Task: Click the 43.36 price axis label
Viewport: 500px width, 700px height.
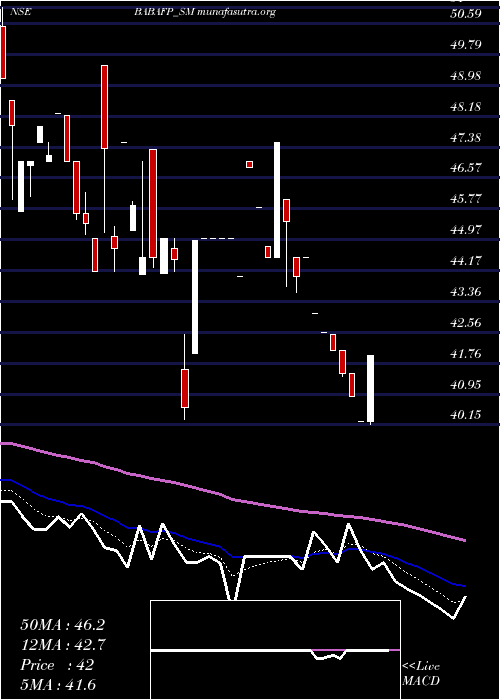Action: 466,292
